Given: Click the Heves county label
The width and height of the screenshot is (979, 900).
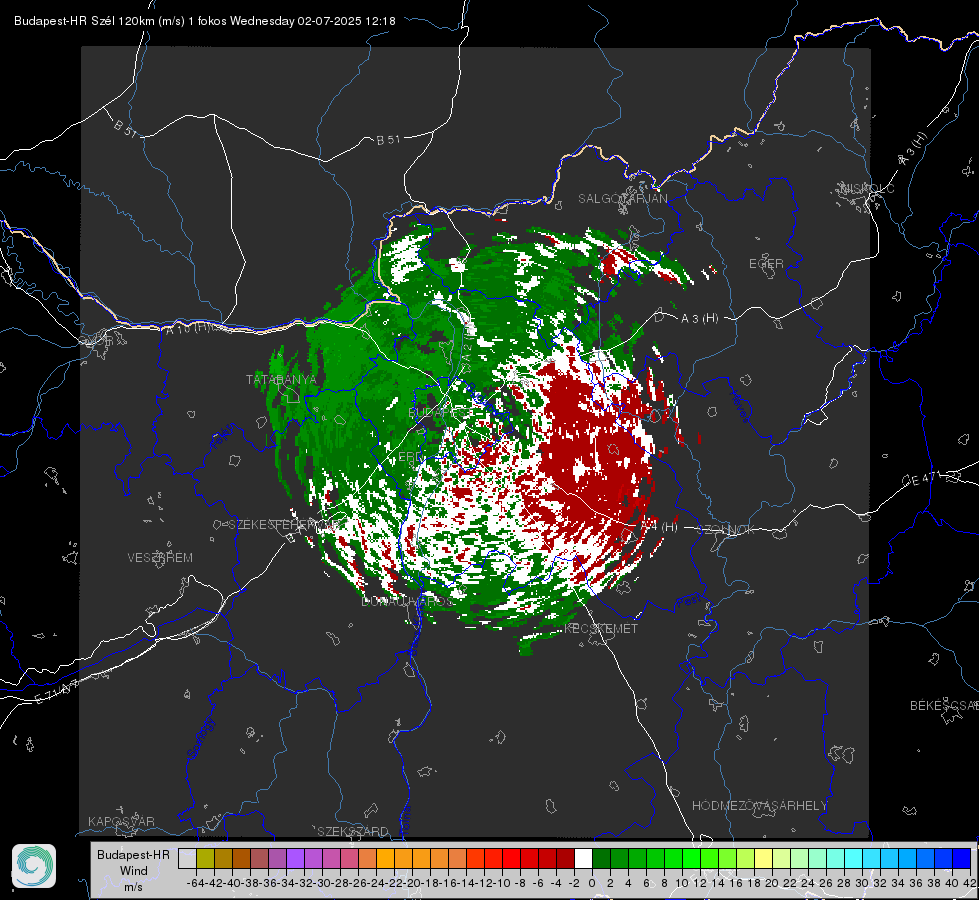Looking at the screenshot, I should click(739, 407).
